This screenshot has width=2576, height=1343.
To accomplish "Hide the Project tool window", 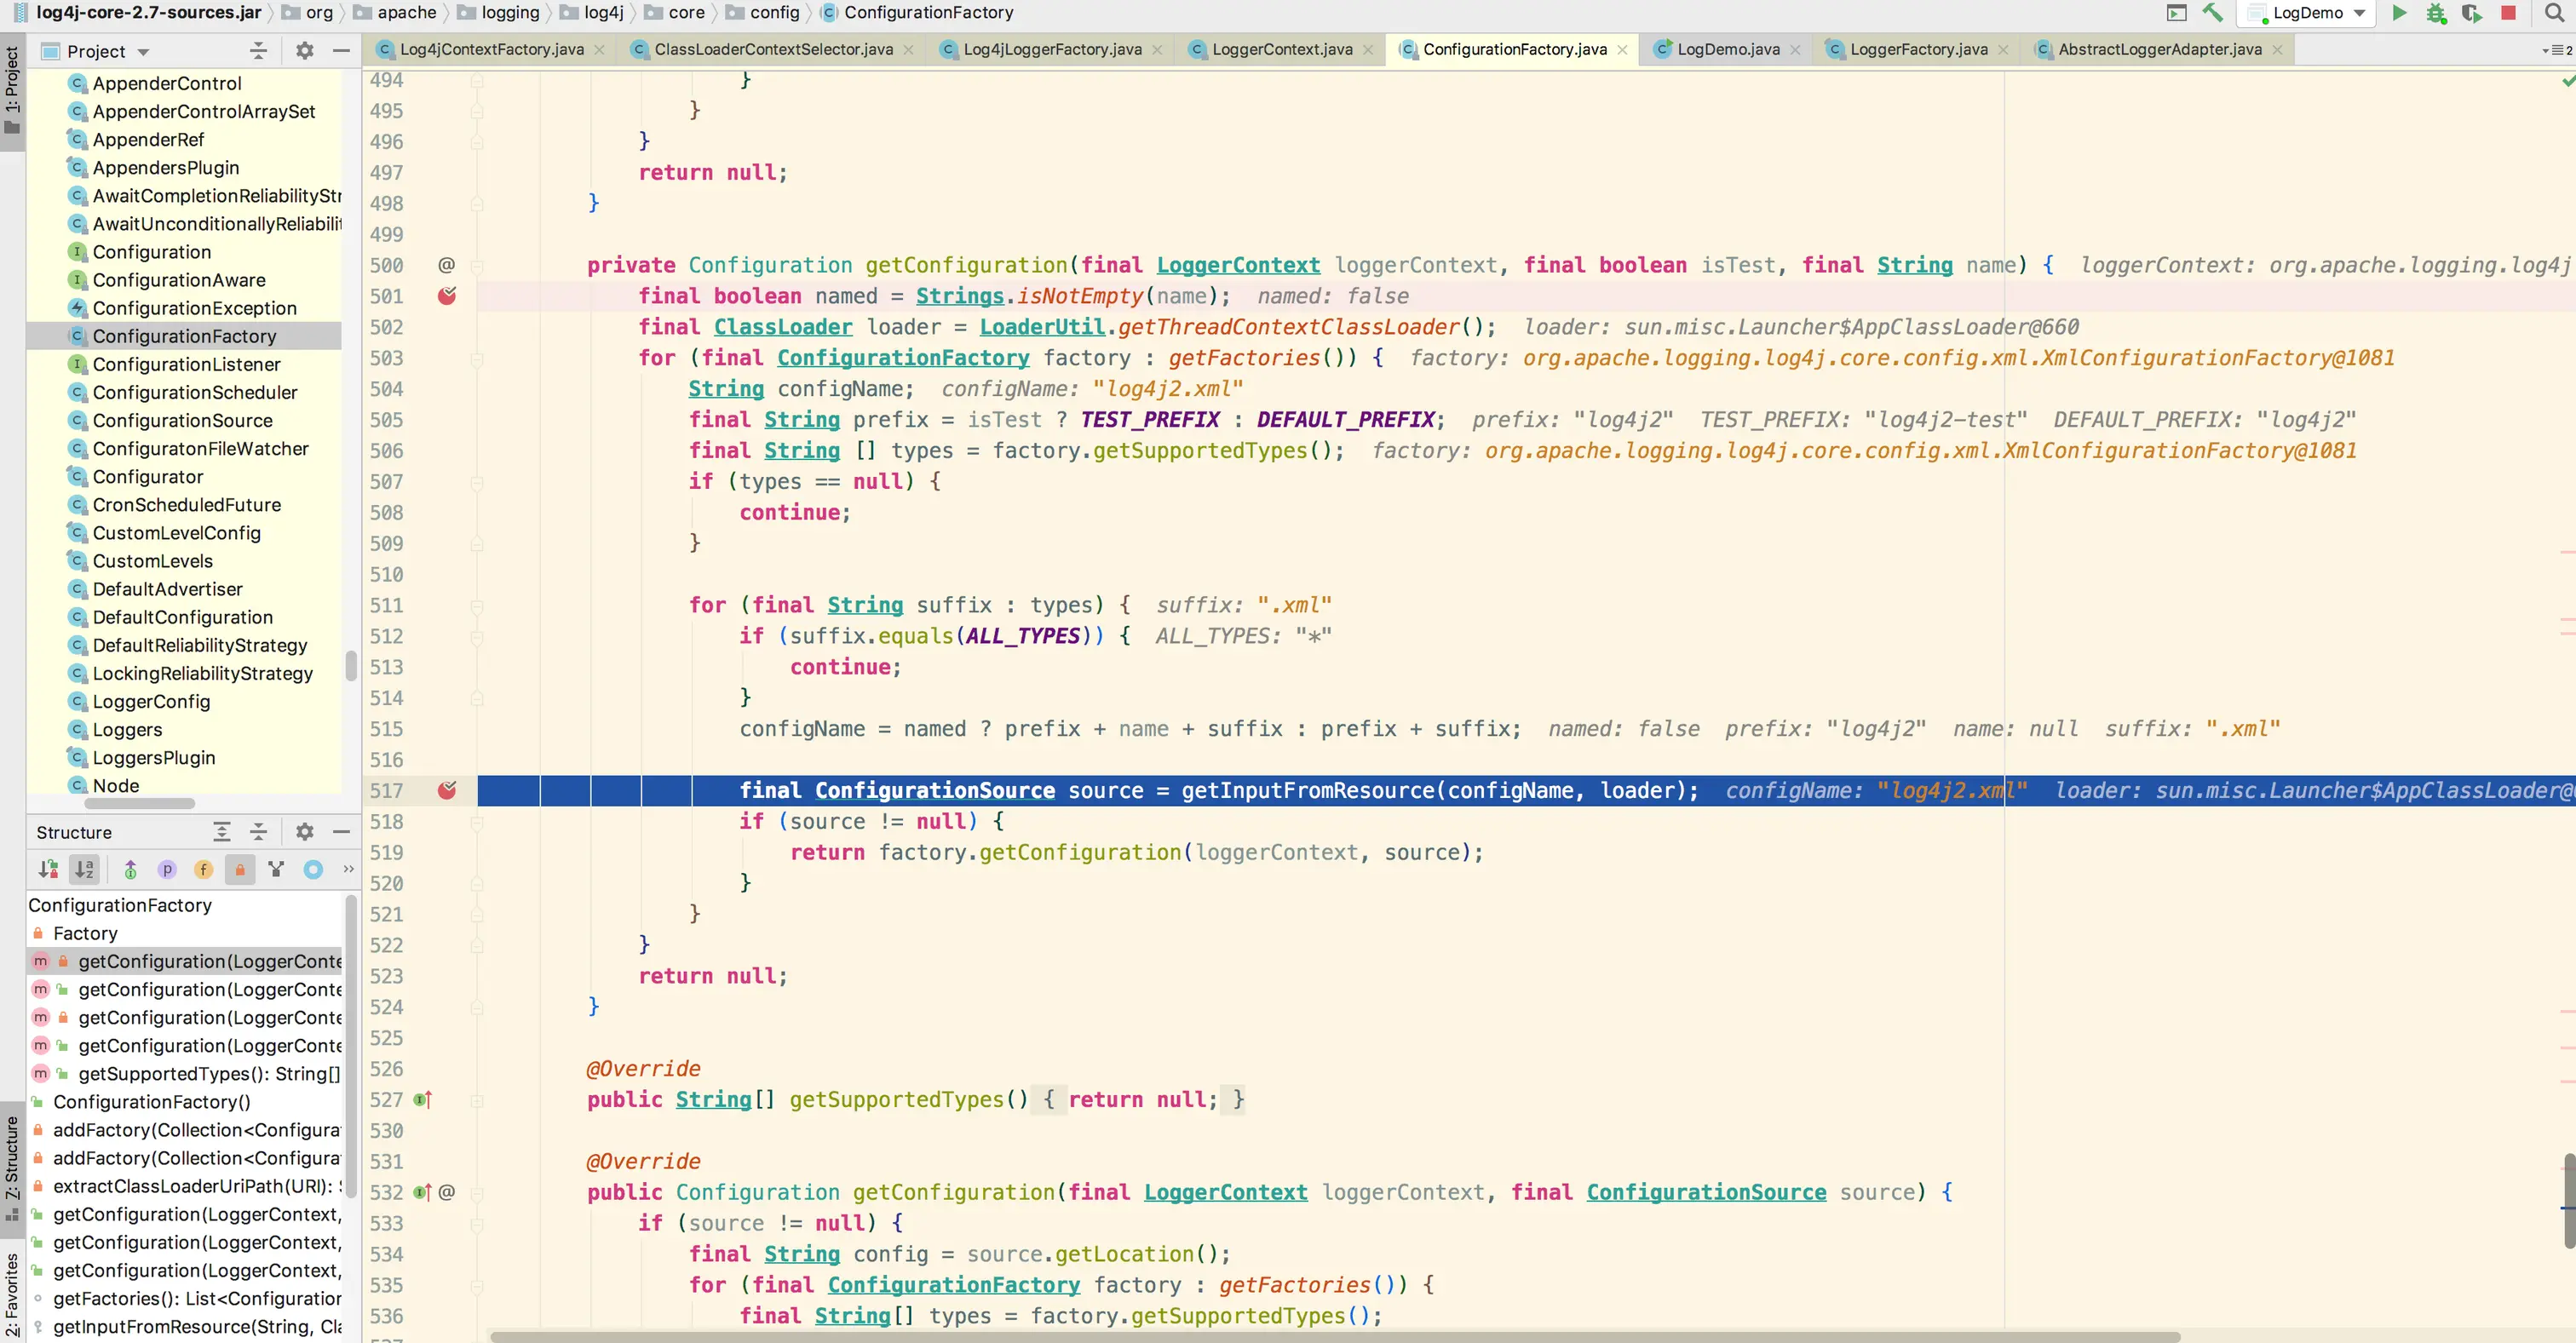I will [341, 50].
